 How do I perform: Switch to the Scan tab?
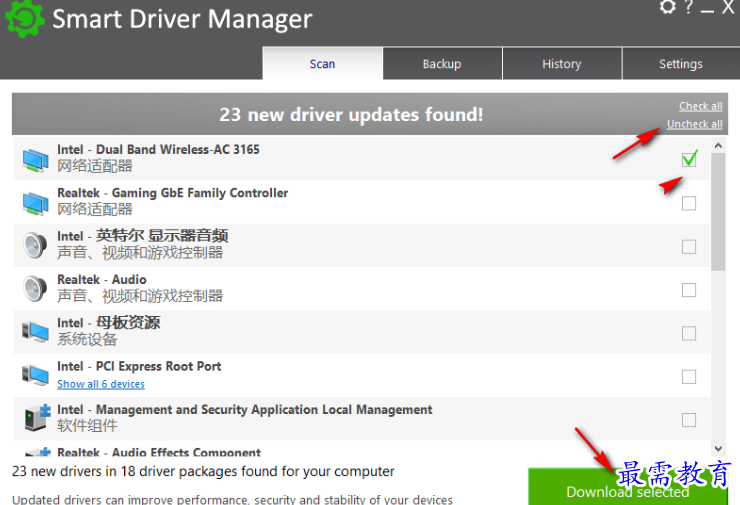pyautogui.click(x=322, y=64)
